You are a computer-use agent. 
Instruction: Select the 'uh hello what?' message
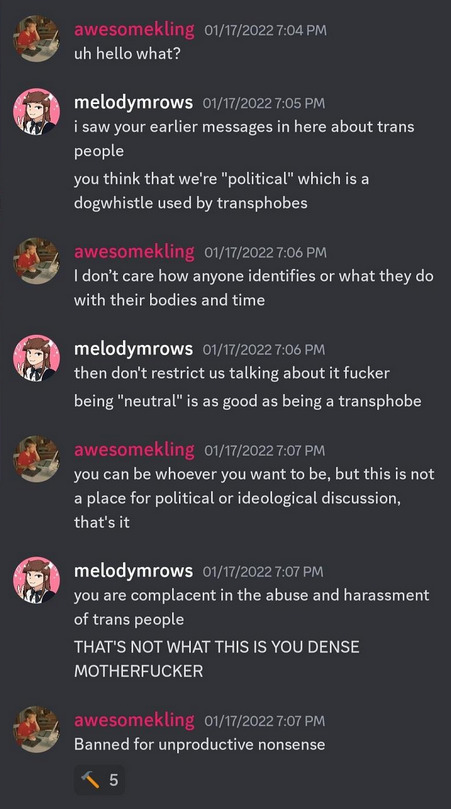[x=127, y=54]
